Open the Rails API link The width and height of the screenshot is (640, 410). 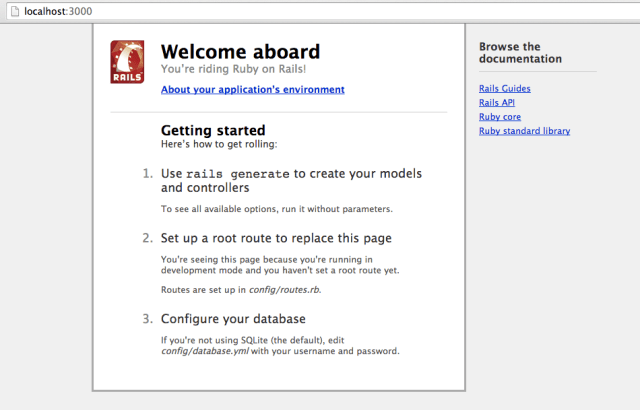(497, 102)
